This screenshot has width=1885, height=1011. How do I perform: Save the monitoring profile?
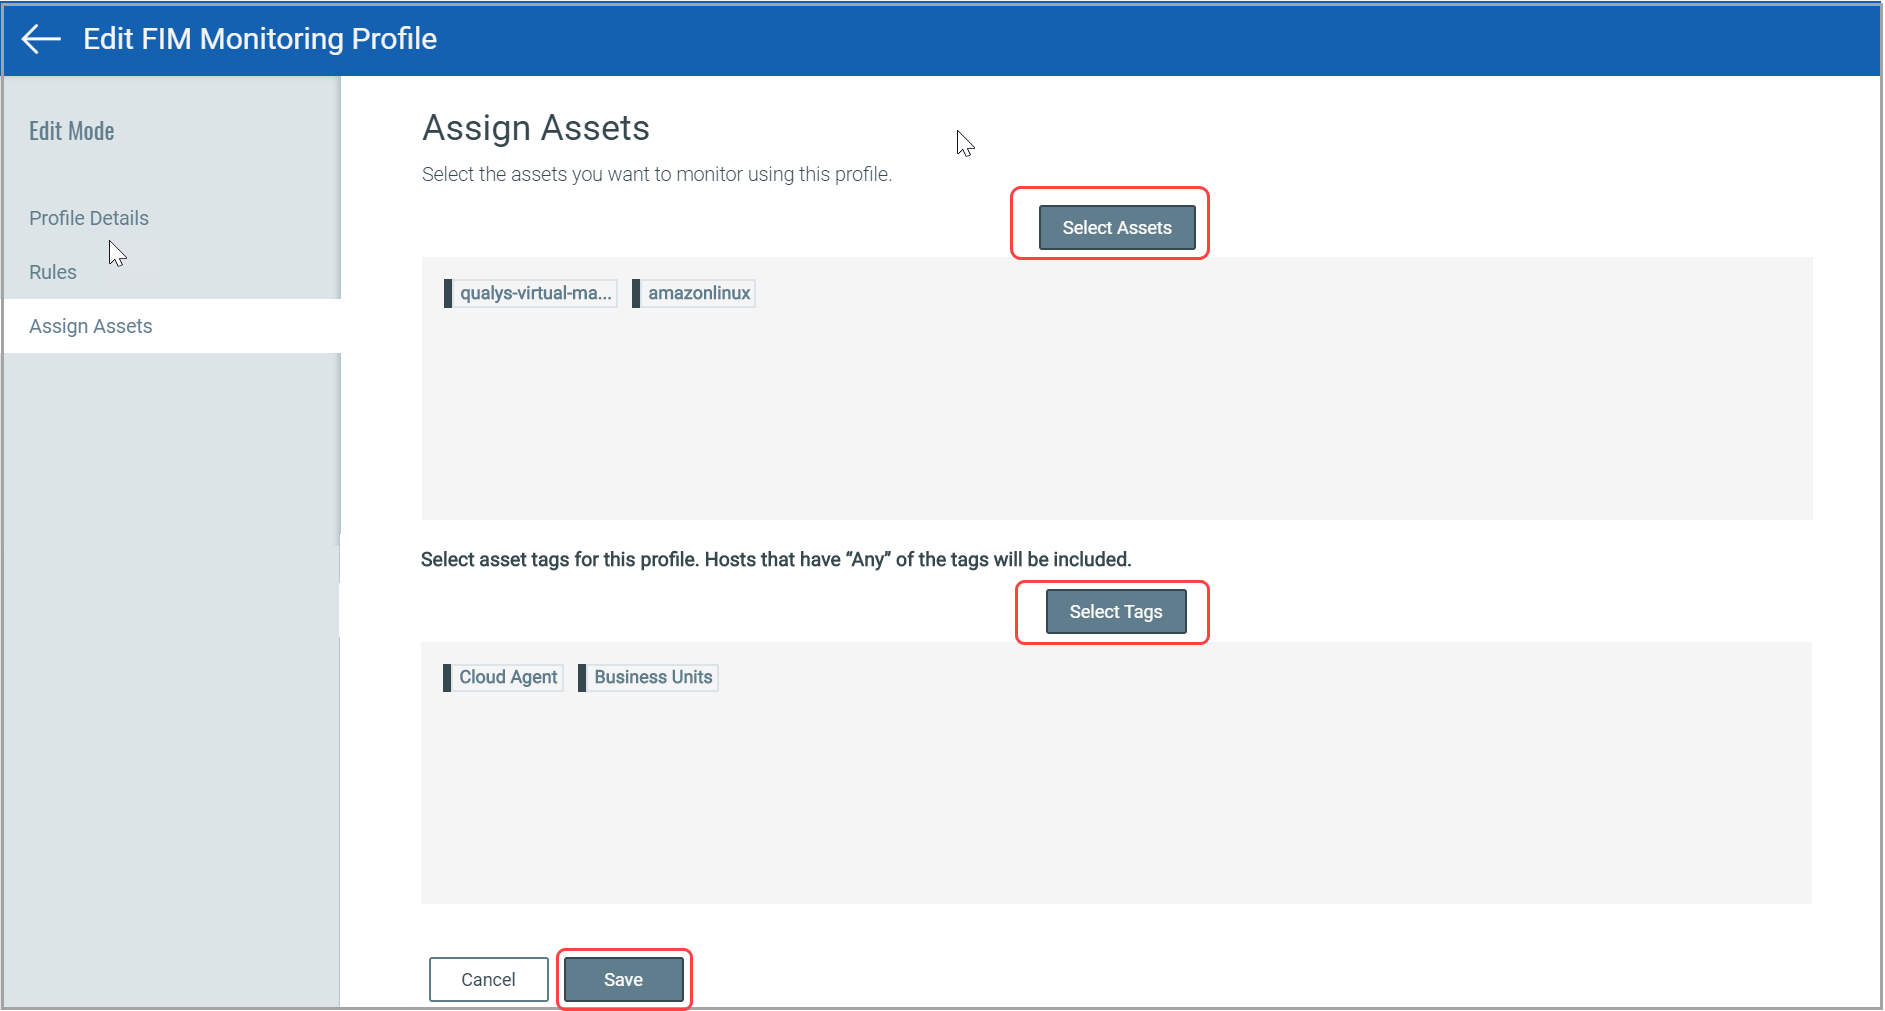[x=623, y=980]
